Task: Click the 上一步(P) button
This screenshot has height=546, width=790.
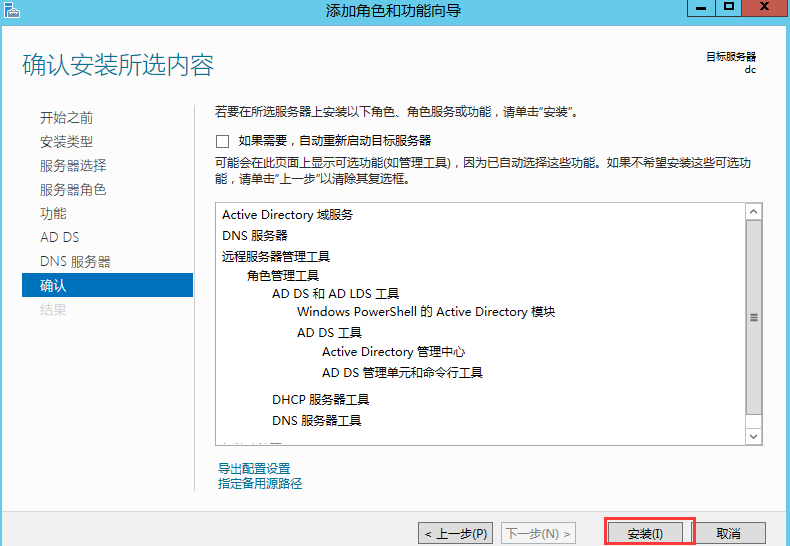Action: pyautogui.click(x=455, y=533)
